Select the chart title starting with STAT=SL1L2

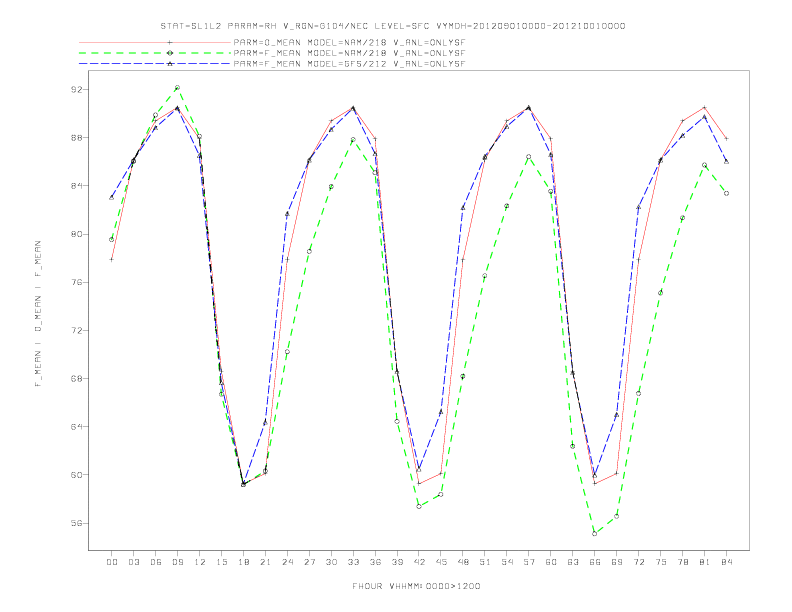point(393,26)
